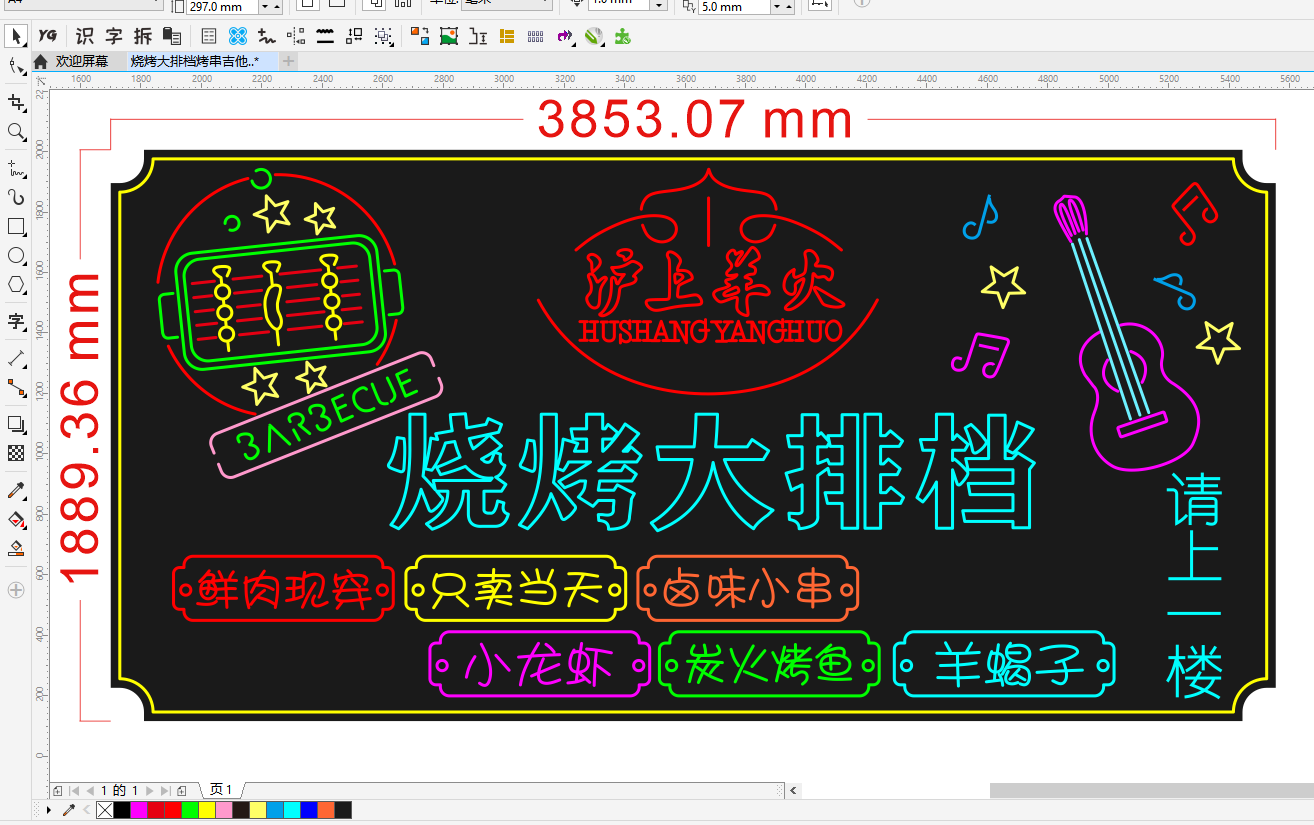This screenshot has width=1314, height=825.
Task: Switch to the 页1 page tab
Action: coord(221,790)
